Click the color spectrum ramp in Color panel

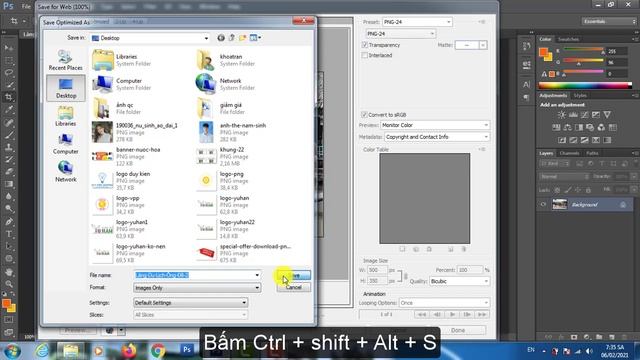[585, 85]
